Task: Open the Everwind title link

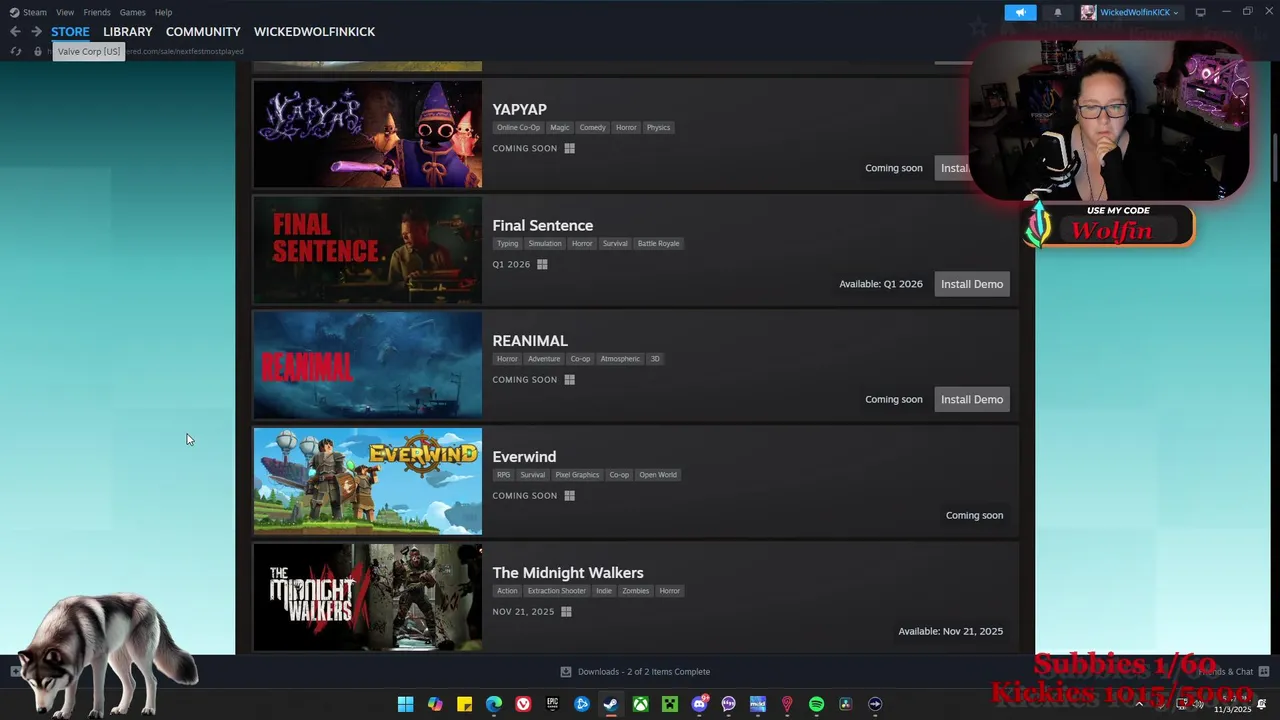Action: [x=524, y=457]
